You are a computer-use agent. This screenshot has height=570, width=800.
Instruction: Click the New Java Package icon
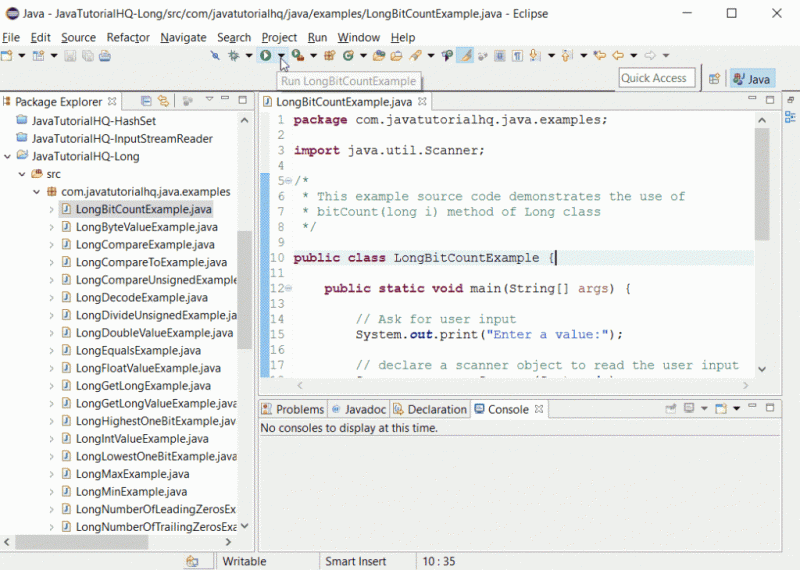coord(330,56)
